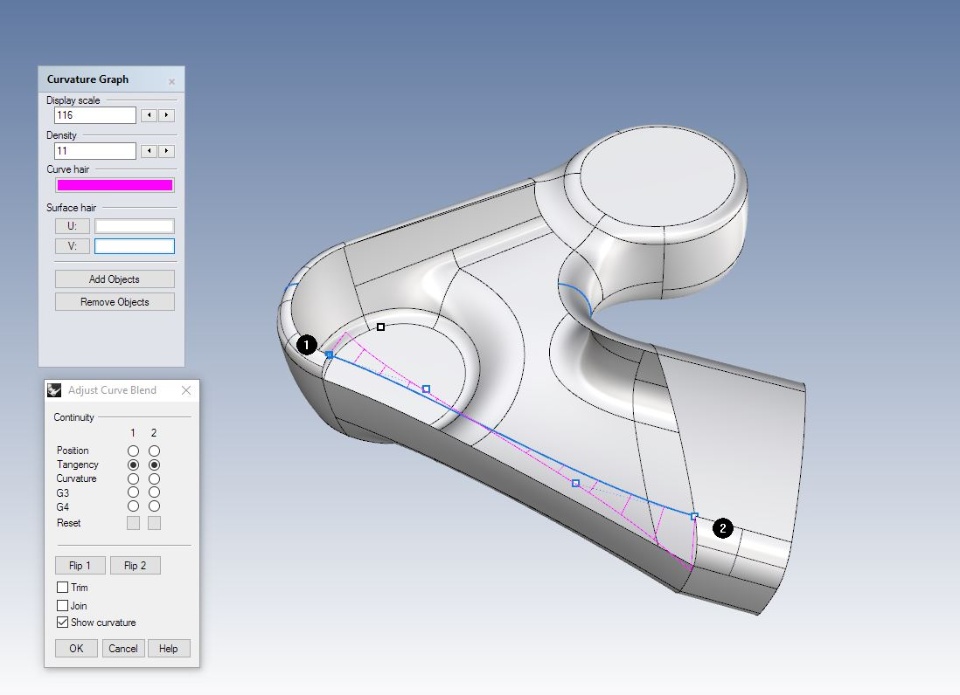Image resolution: width=960 pixels, height=695 pixels.
Task: Increase Density with right arrow
Action: point(167,151)
